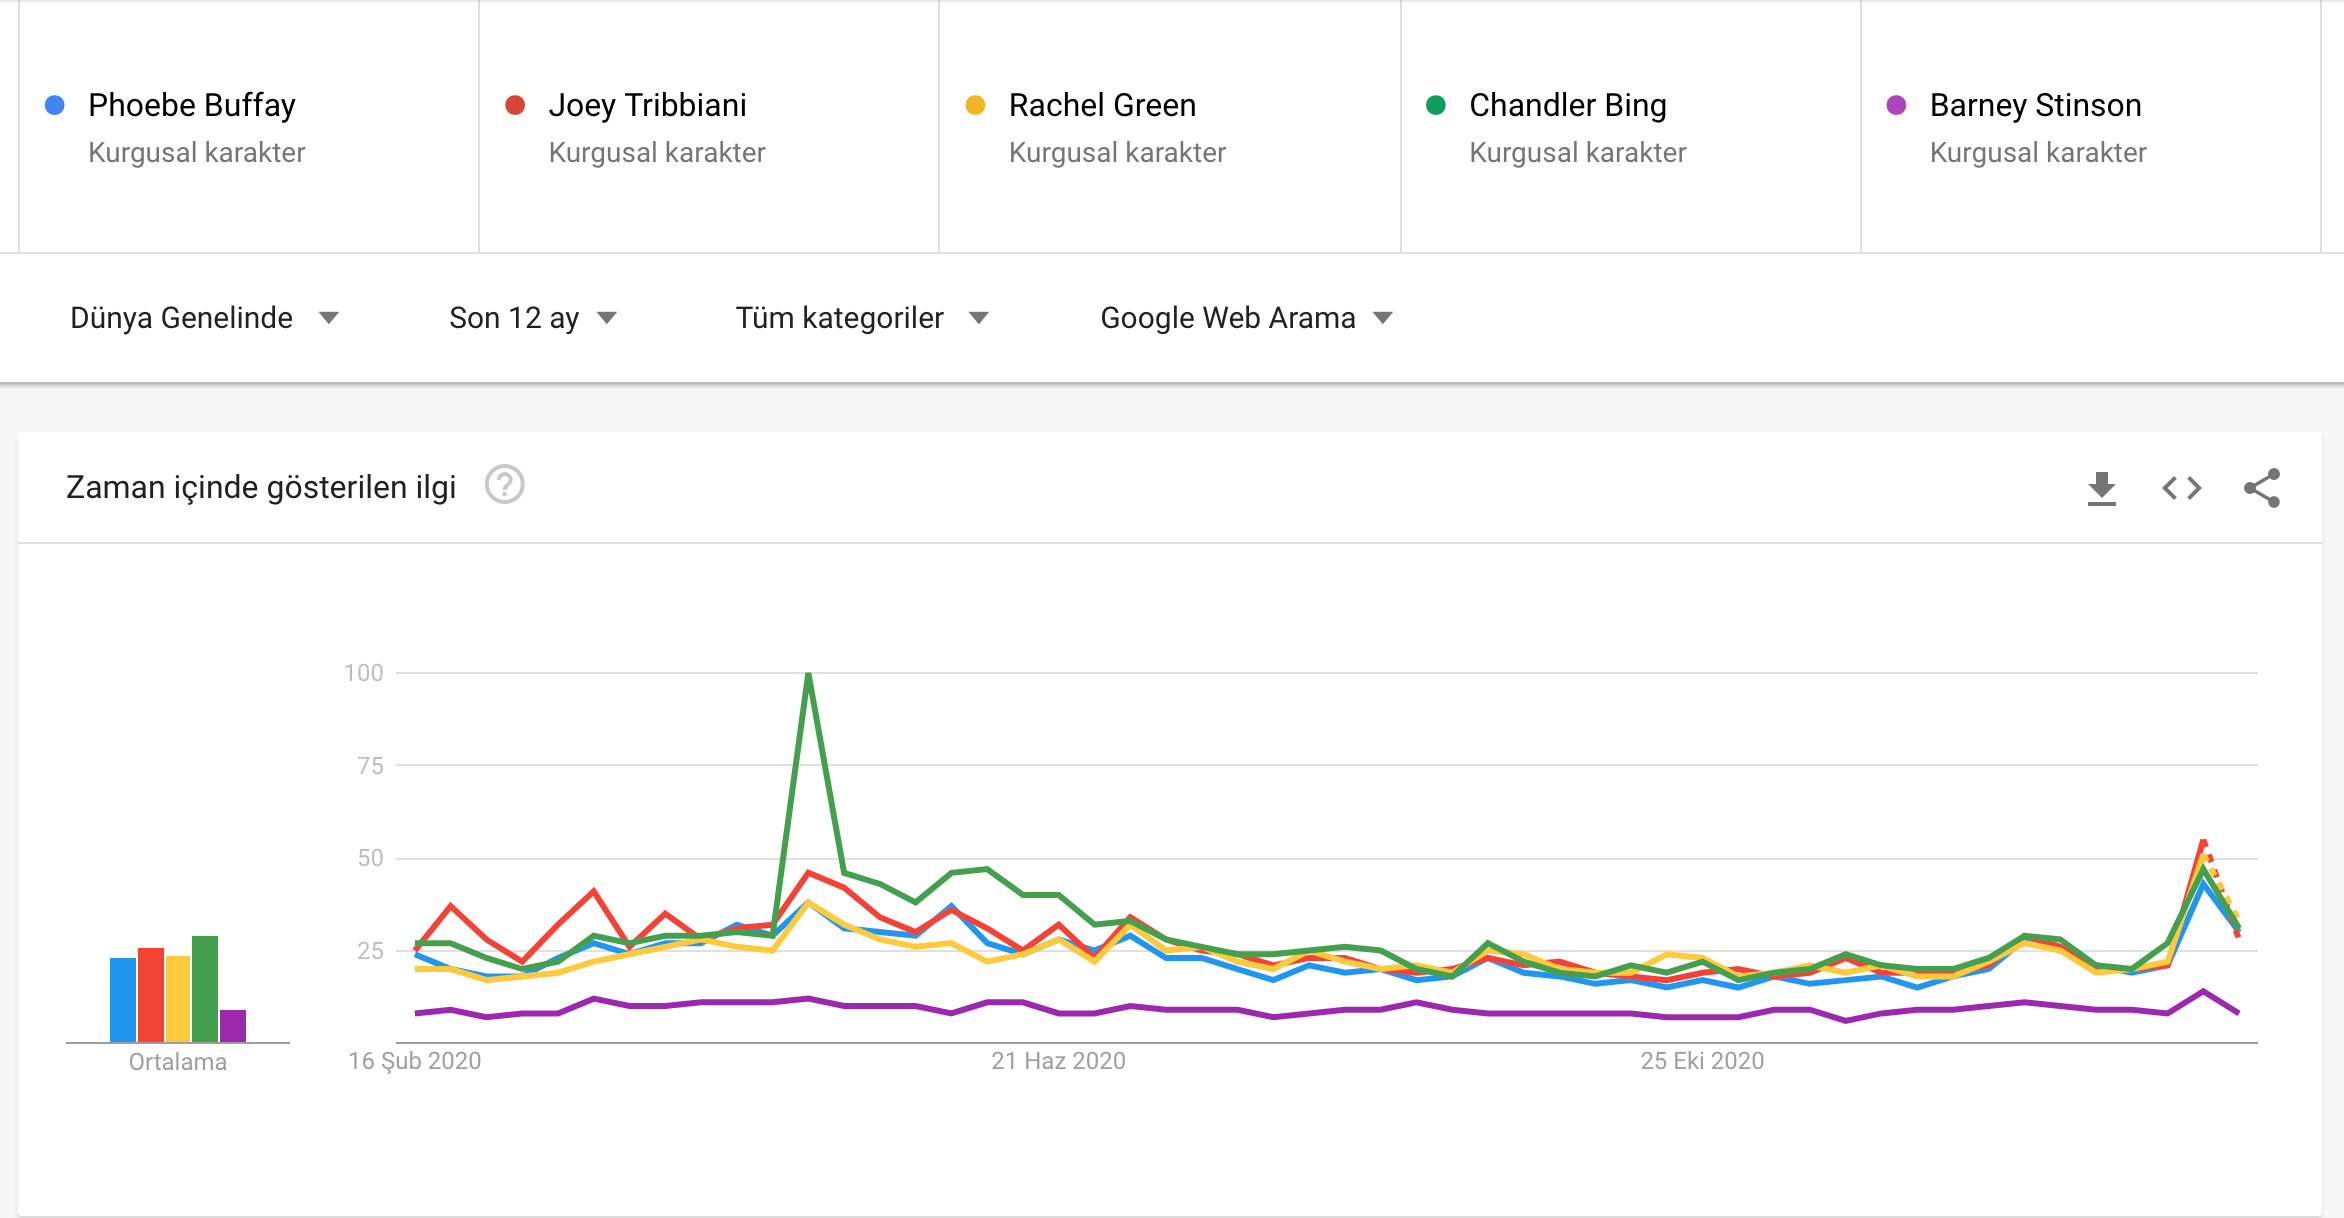Click the yellow dot beside Rachel Green
Screen dimensions: 2344x1218
[975, 105]
